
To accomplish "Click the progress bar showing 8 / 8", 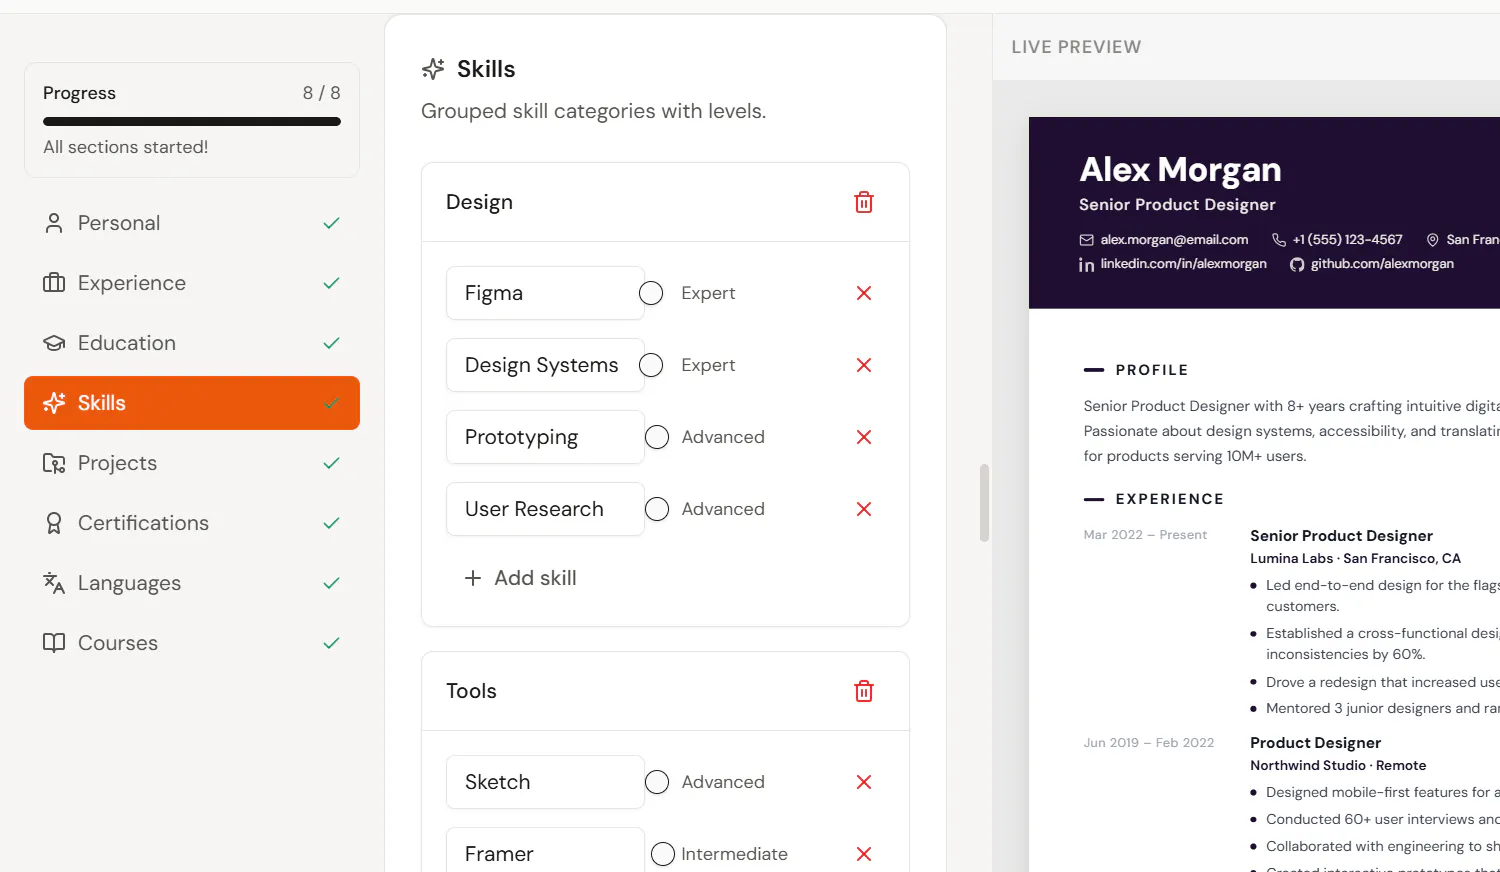I will point(192,122).
